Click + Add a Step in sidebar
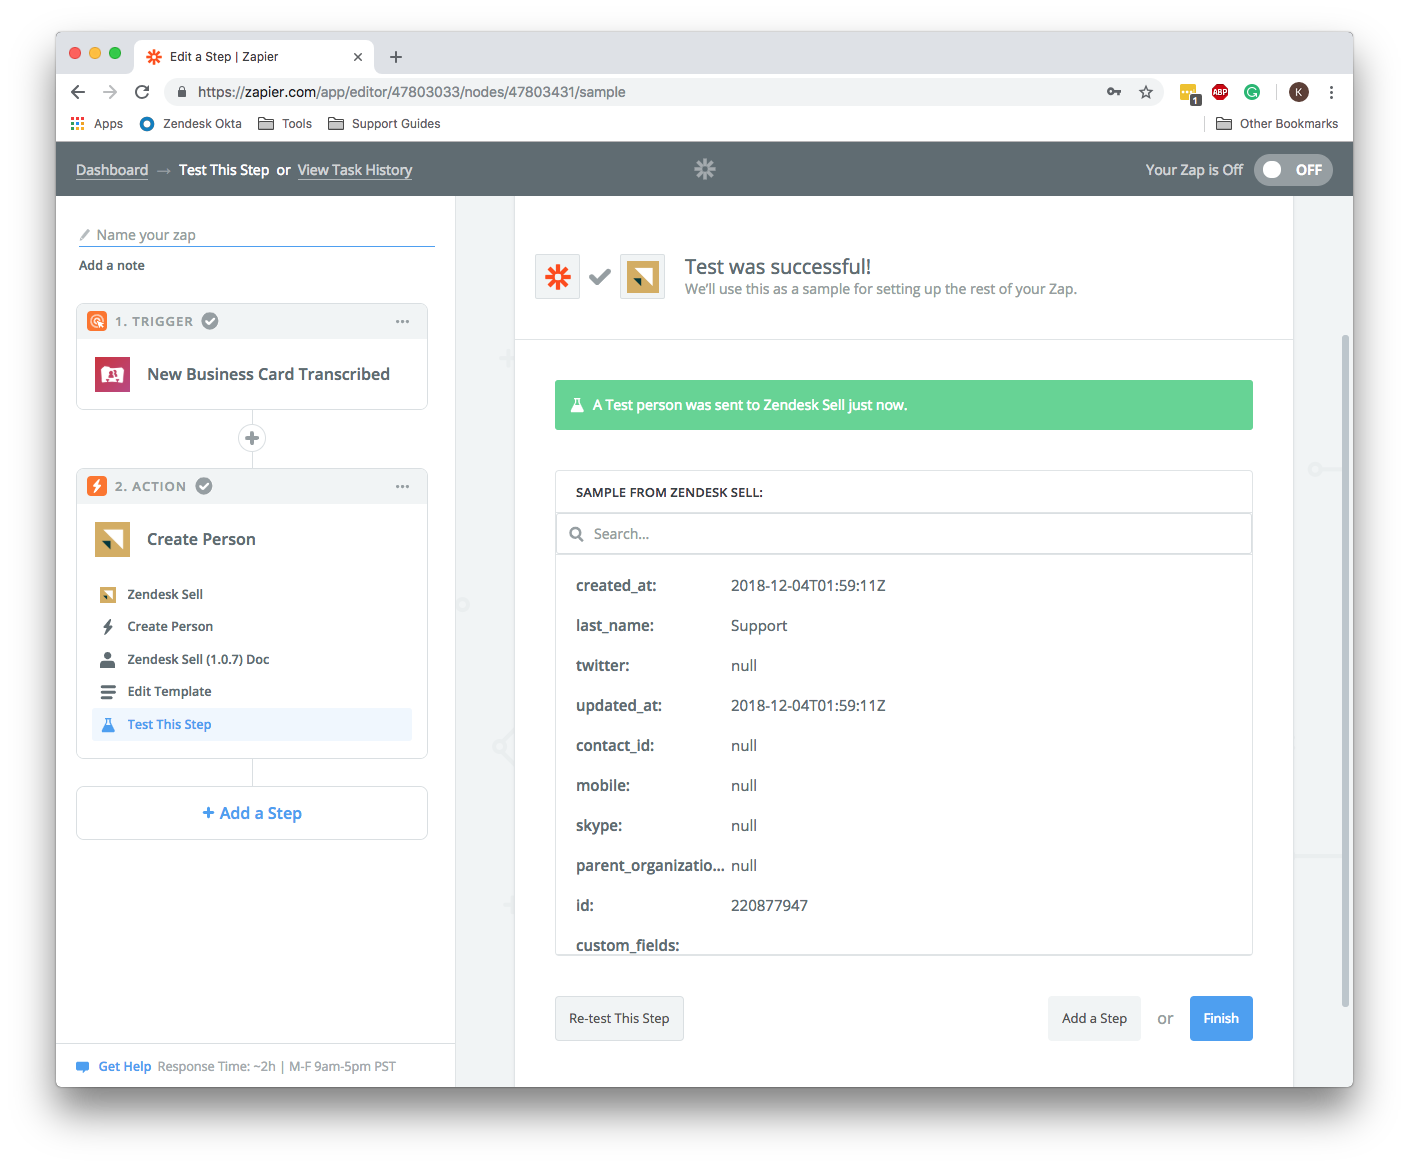1409x1167 pixels. [252, 813]
